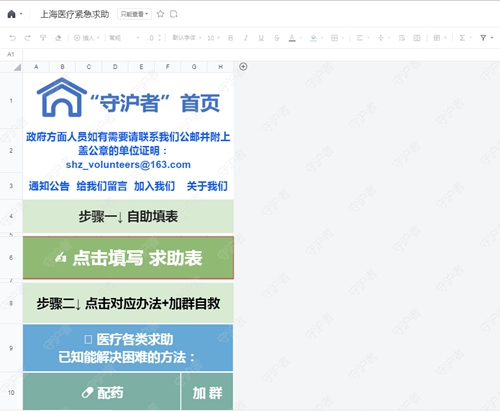500x411 pixels.
Task: Click the folder icon beside the star
Action: click(173, 14)
